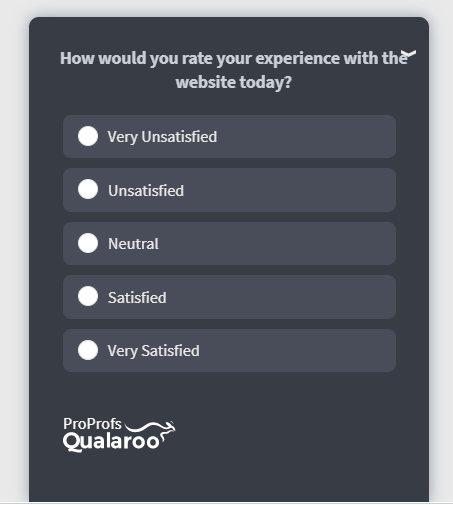Select the Very Unsatisfied radio circle
Screen dimensions: 453x505
pyautogui.click(x=88, y=136)
